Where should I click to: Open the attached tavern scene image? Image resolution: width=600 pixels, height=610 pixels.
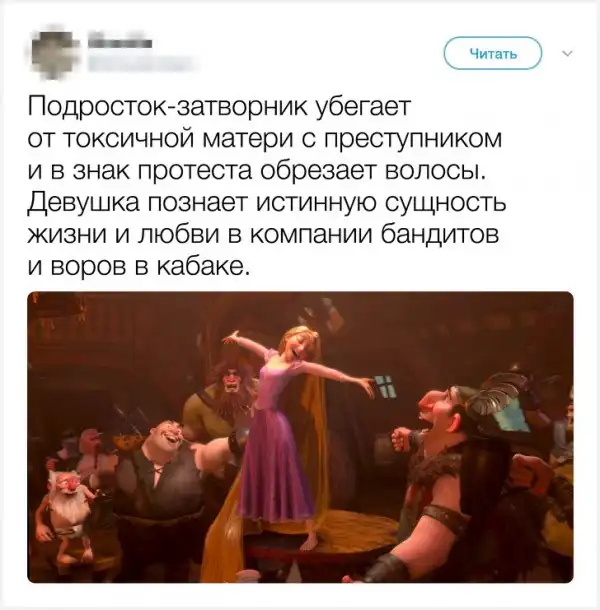point(300,437)
